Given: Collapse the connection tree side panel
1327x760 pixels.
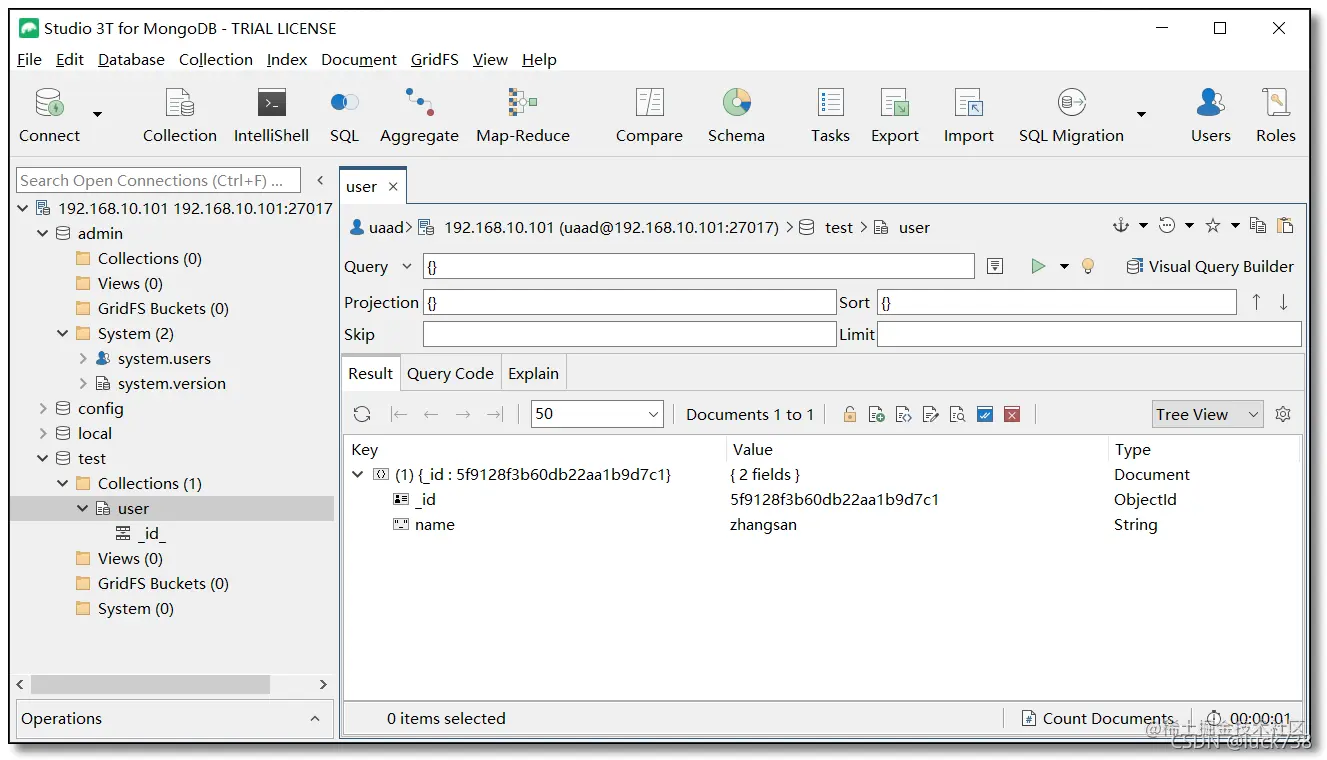Looking at the screenshot, I should point(320,180).
